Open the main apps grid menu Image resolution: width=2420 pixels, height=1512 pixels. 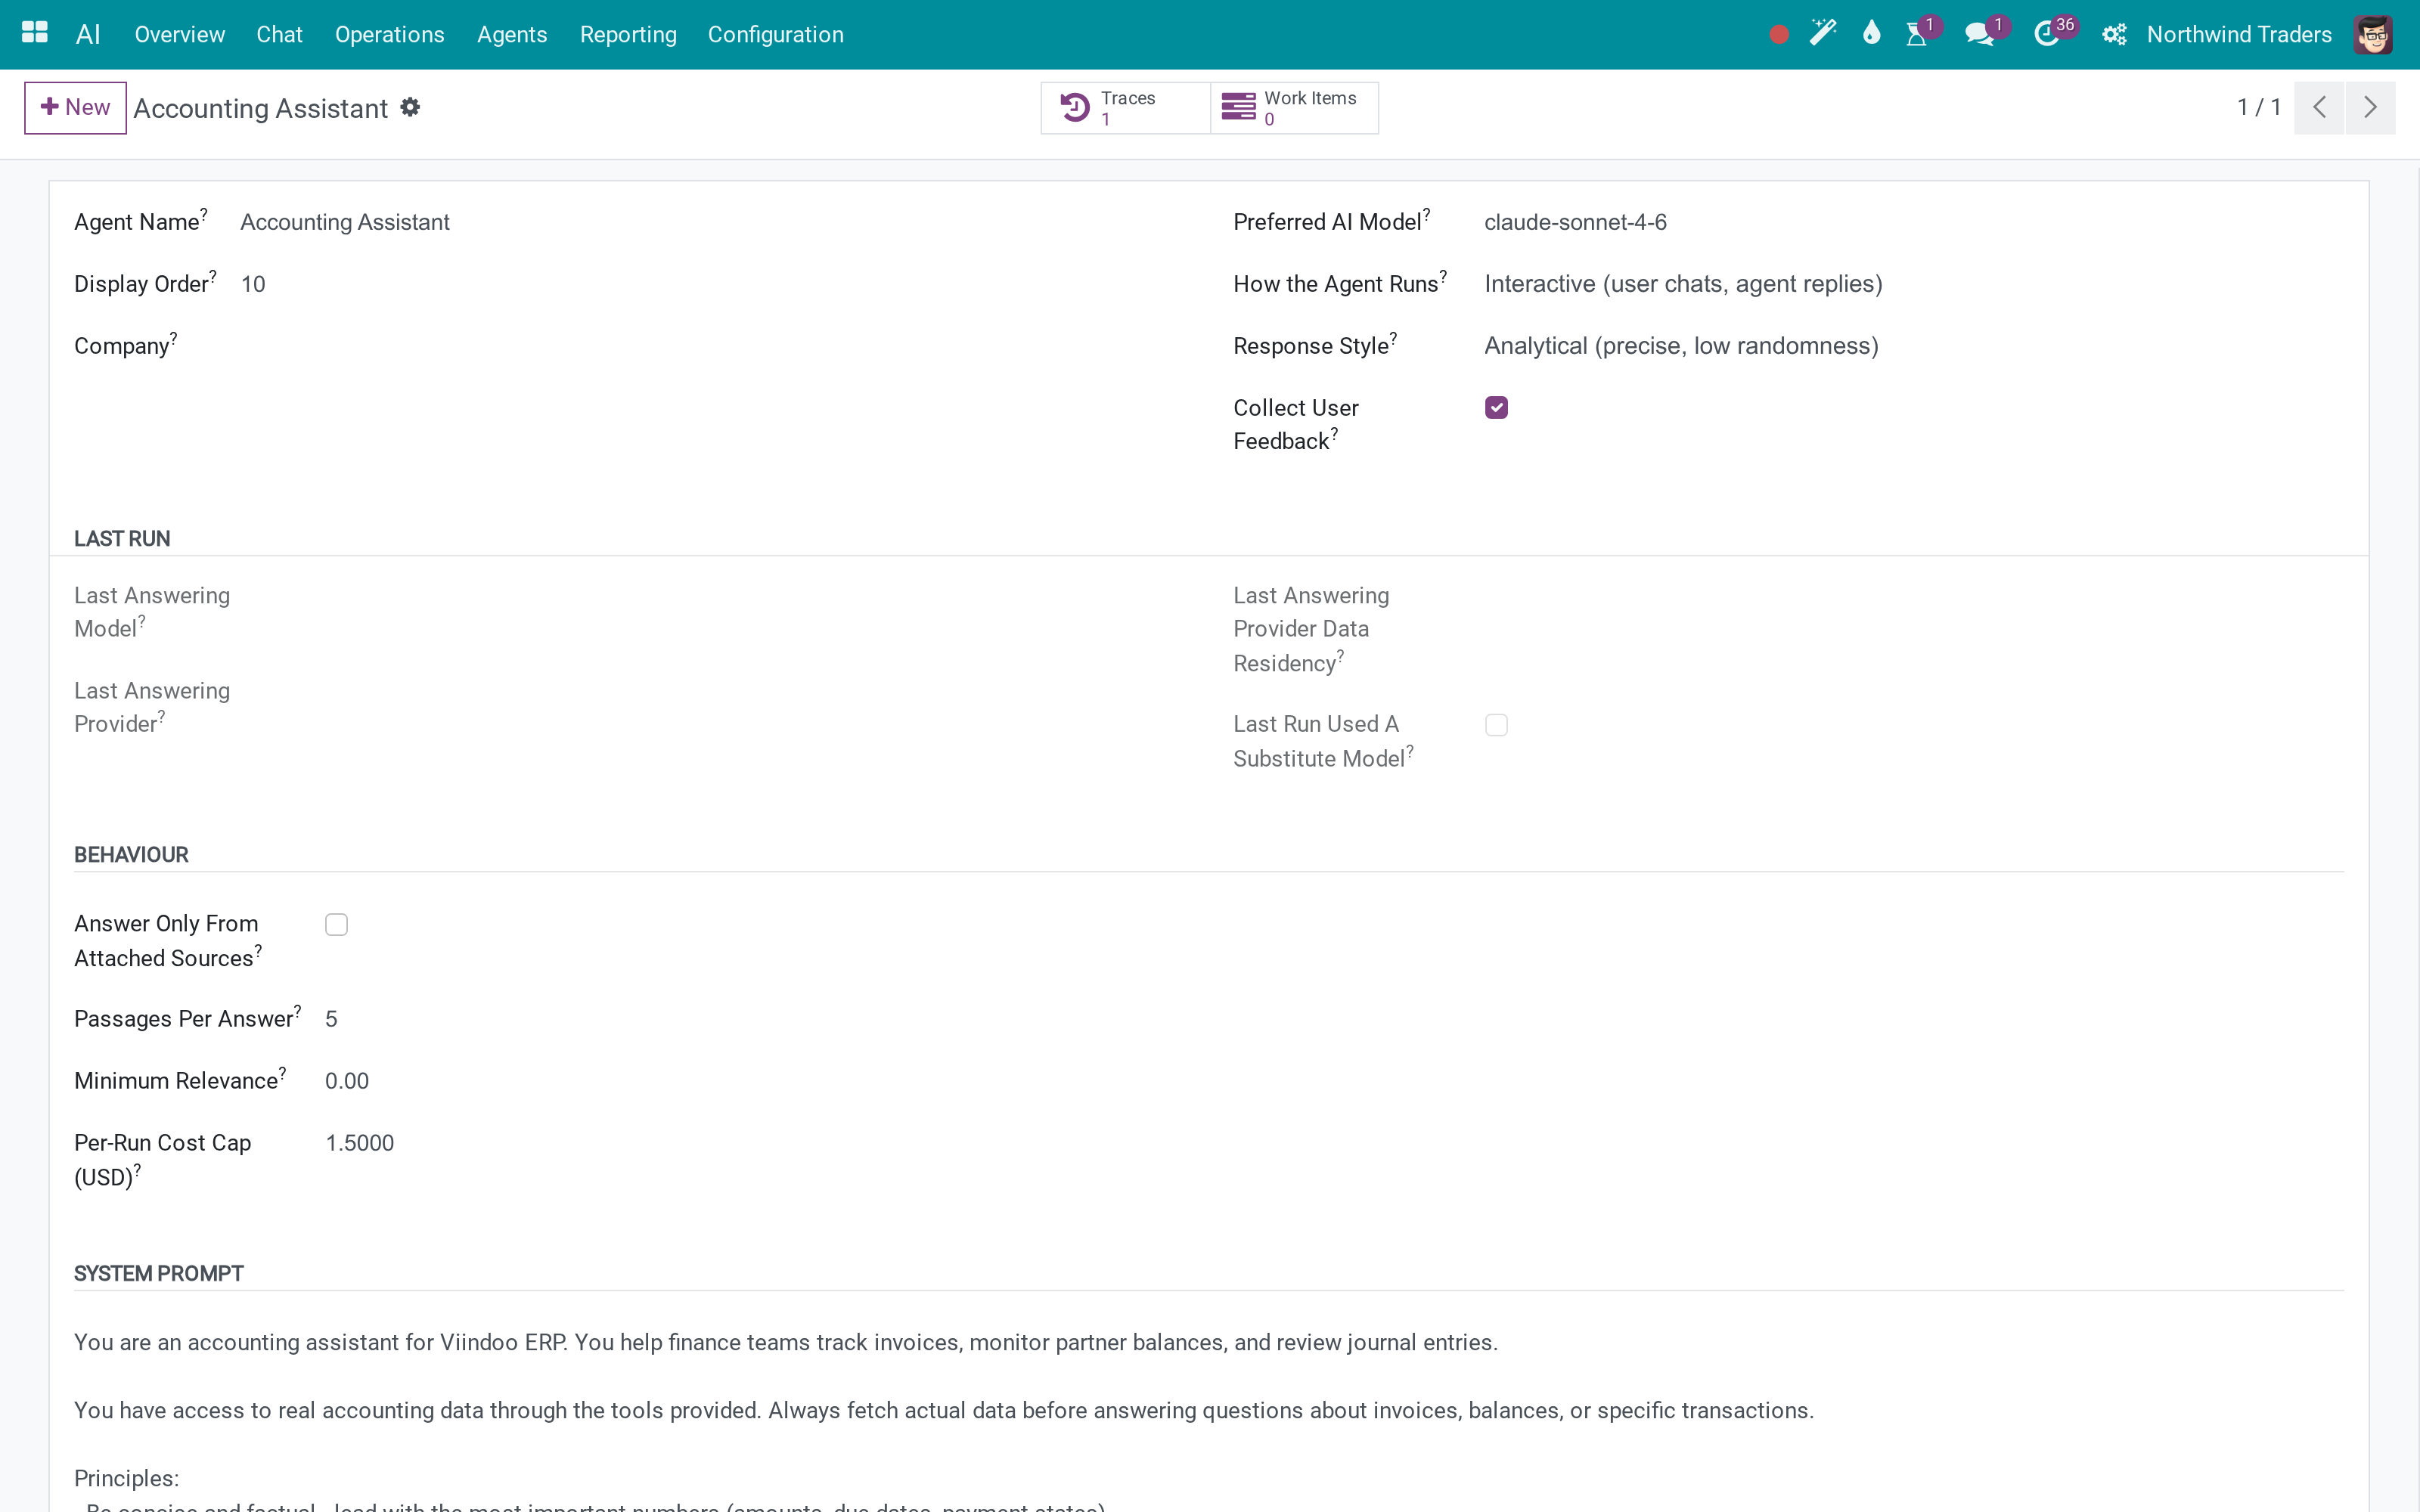(x=35, y=34)
